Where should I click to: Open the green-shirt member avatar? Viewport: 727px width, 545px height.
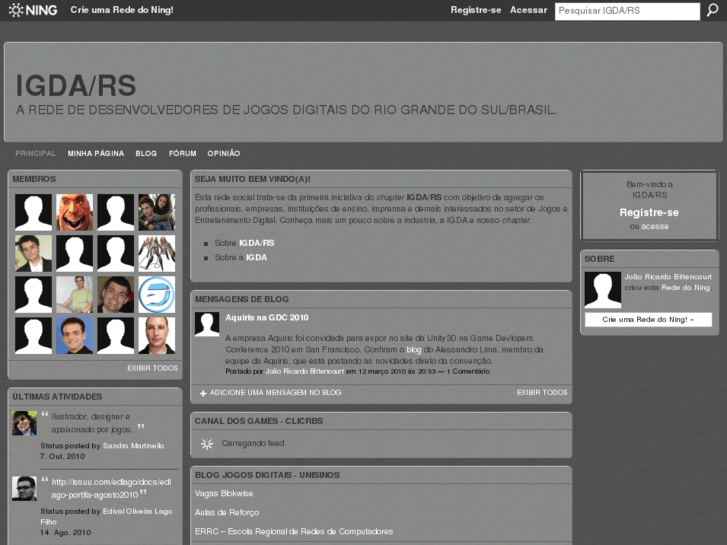pos(75,295)
